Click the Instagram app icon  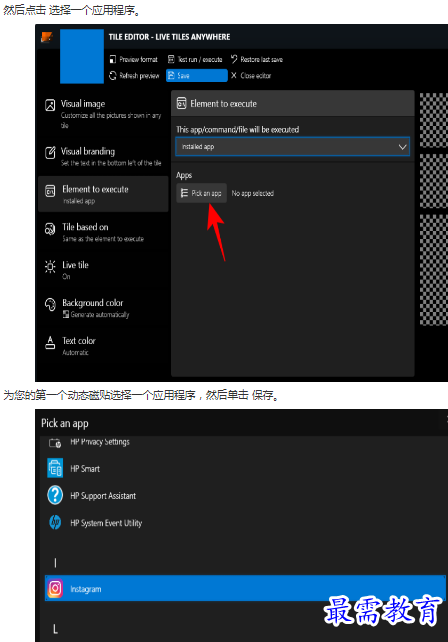point(55,588)
